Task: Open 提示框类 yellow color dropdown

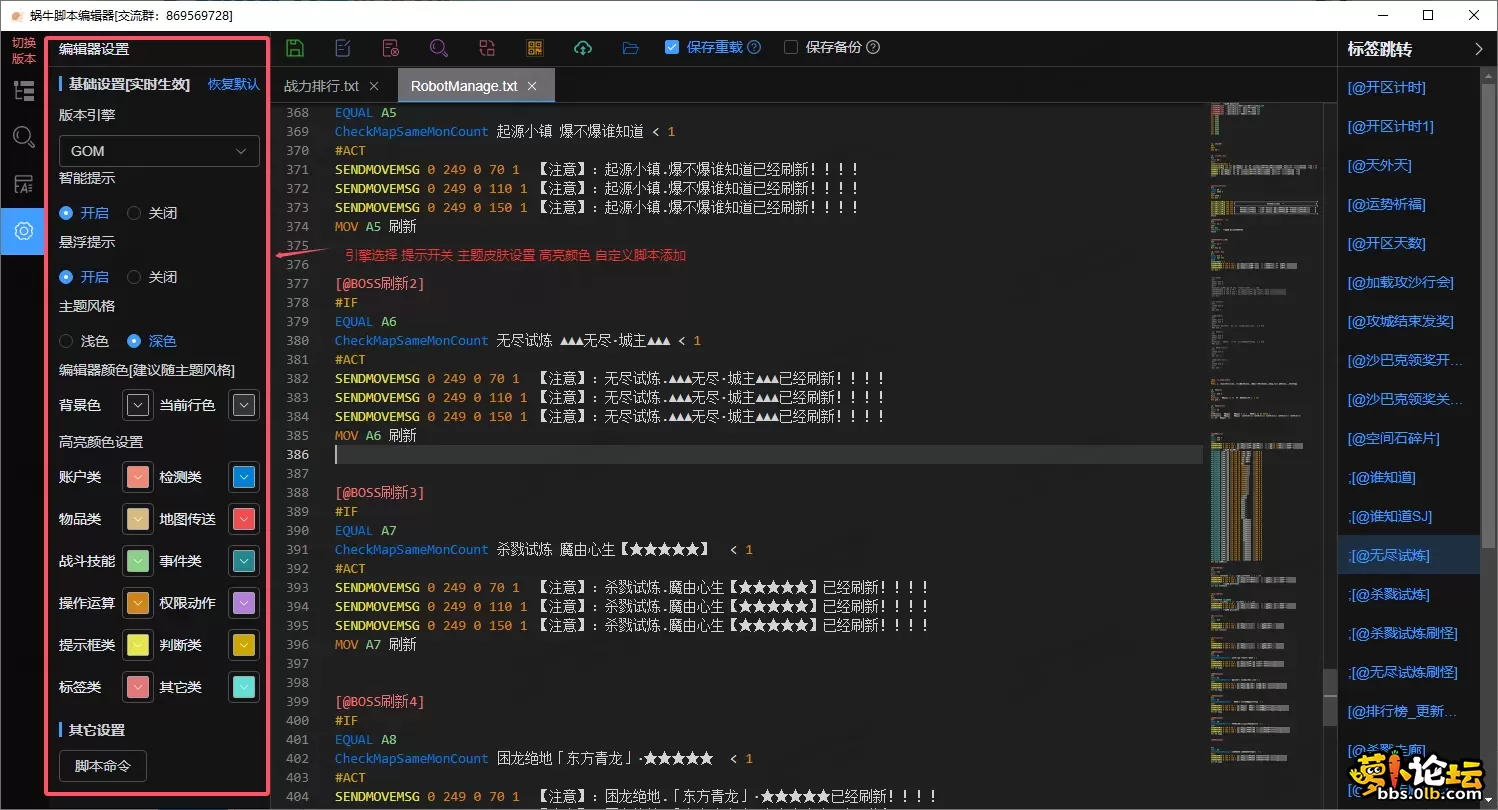Action: pos(137,645)
